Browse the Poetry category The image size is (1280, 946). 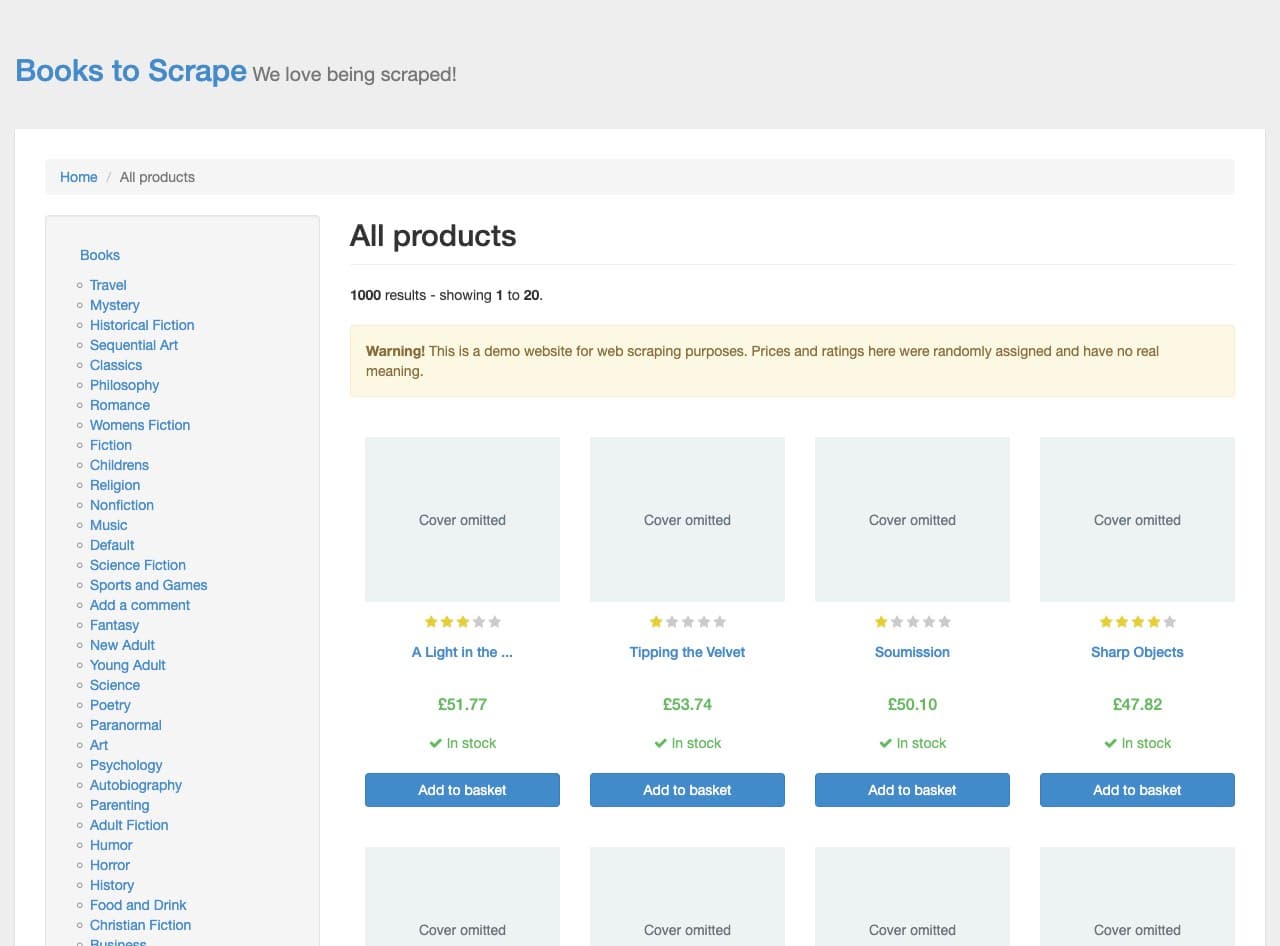click(110, 705)
